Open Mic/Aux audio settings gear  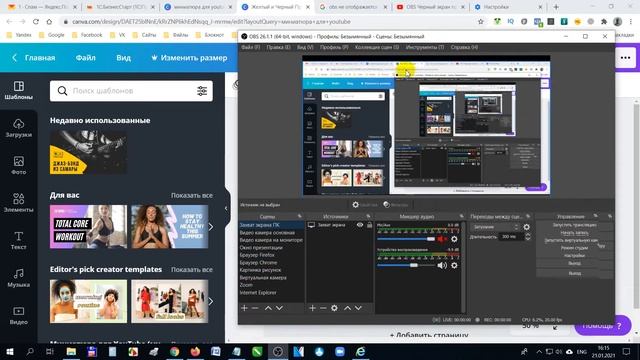click(454, 239)
